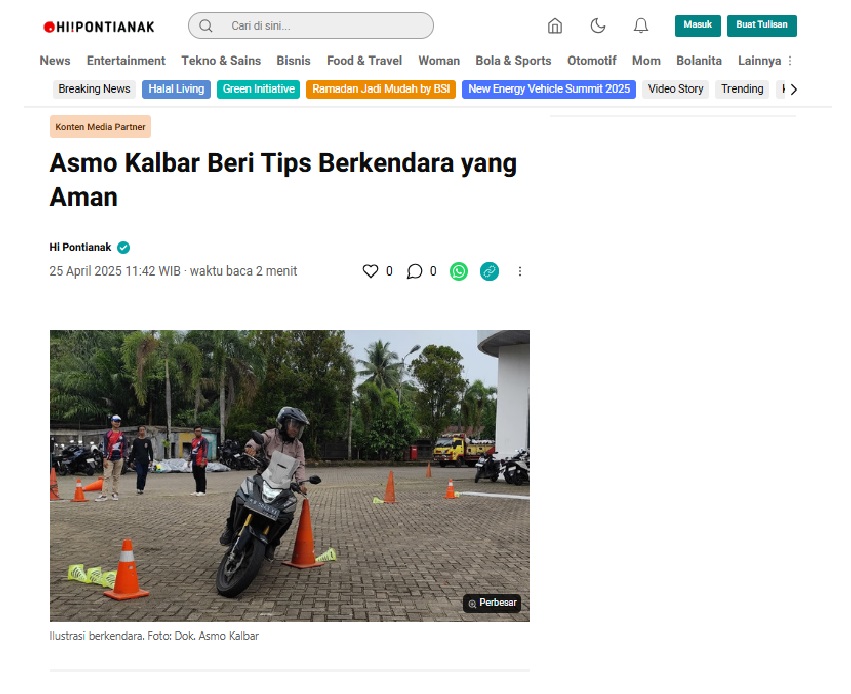Select the orange Ramadan Jadi Mudah tag

click(x=380, y=89)
